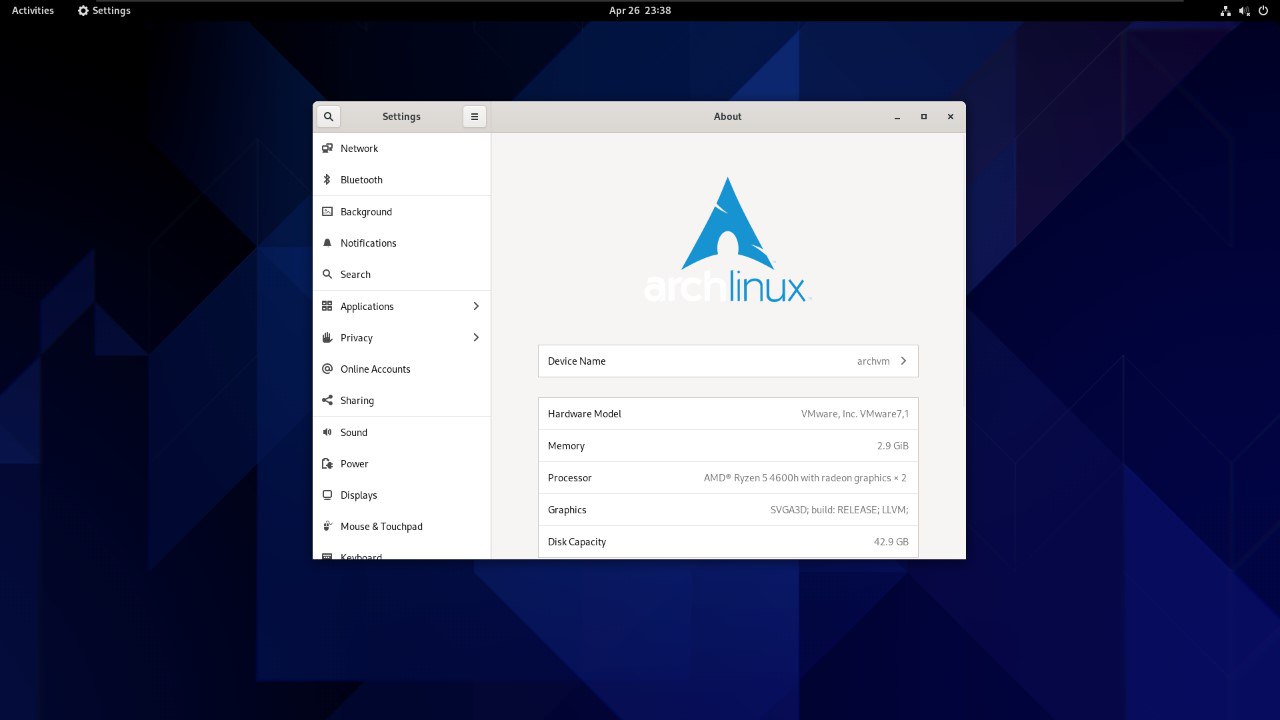Select Sharing in the sidebar
1280x720 pixels.
pos(402,400)
